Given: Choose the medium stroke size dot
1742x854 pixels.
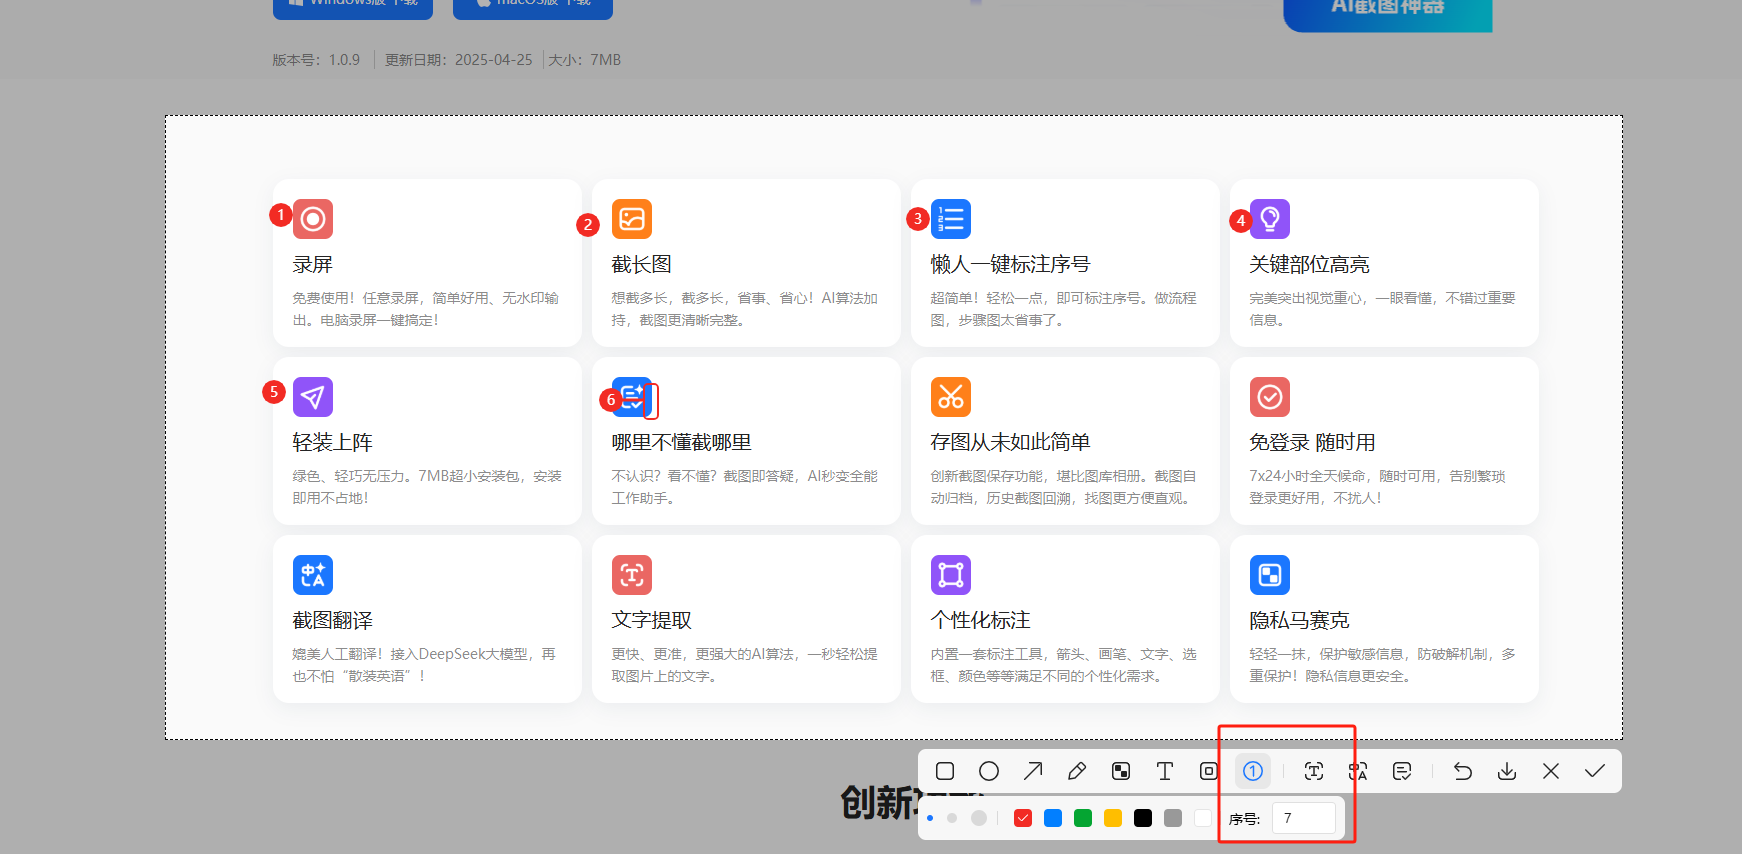Looking at the screenshot, I should [952, 818].
